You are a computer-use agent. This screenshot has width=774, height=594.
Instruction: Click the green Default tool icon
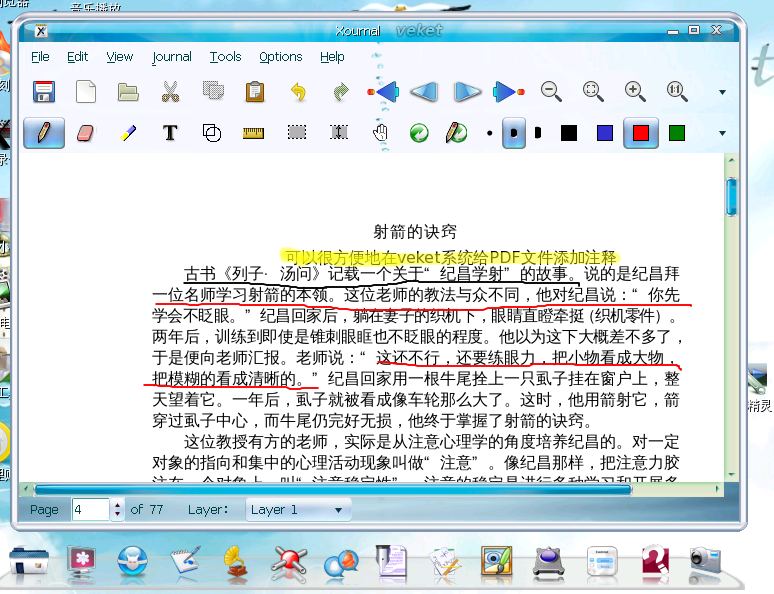coord(419,133)
